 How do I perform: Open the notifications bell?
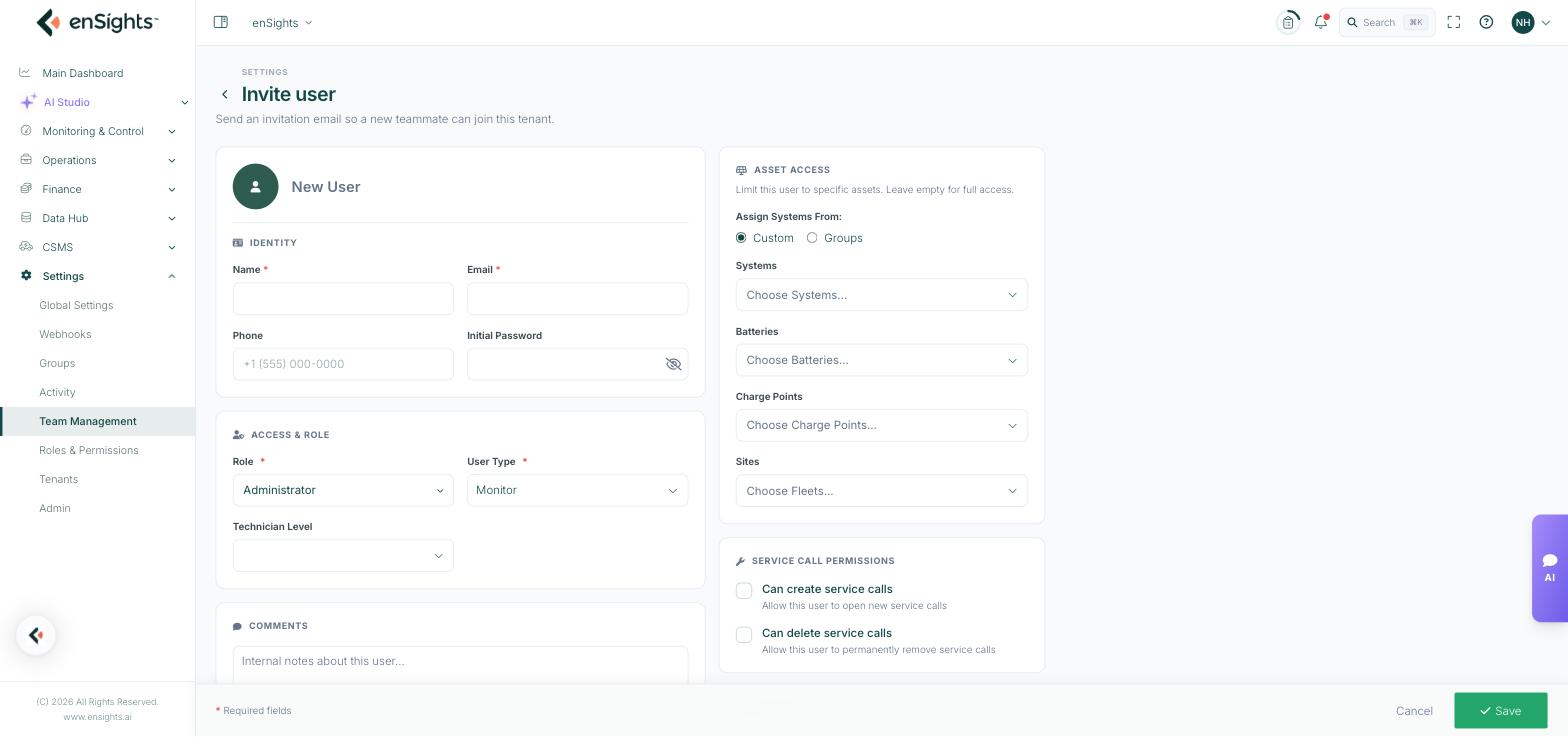1321,22
